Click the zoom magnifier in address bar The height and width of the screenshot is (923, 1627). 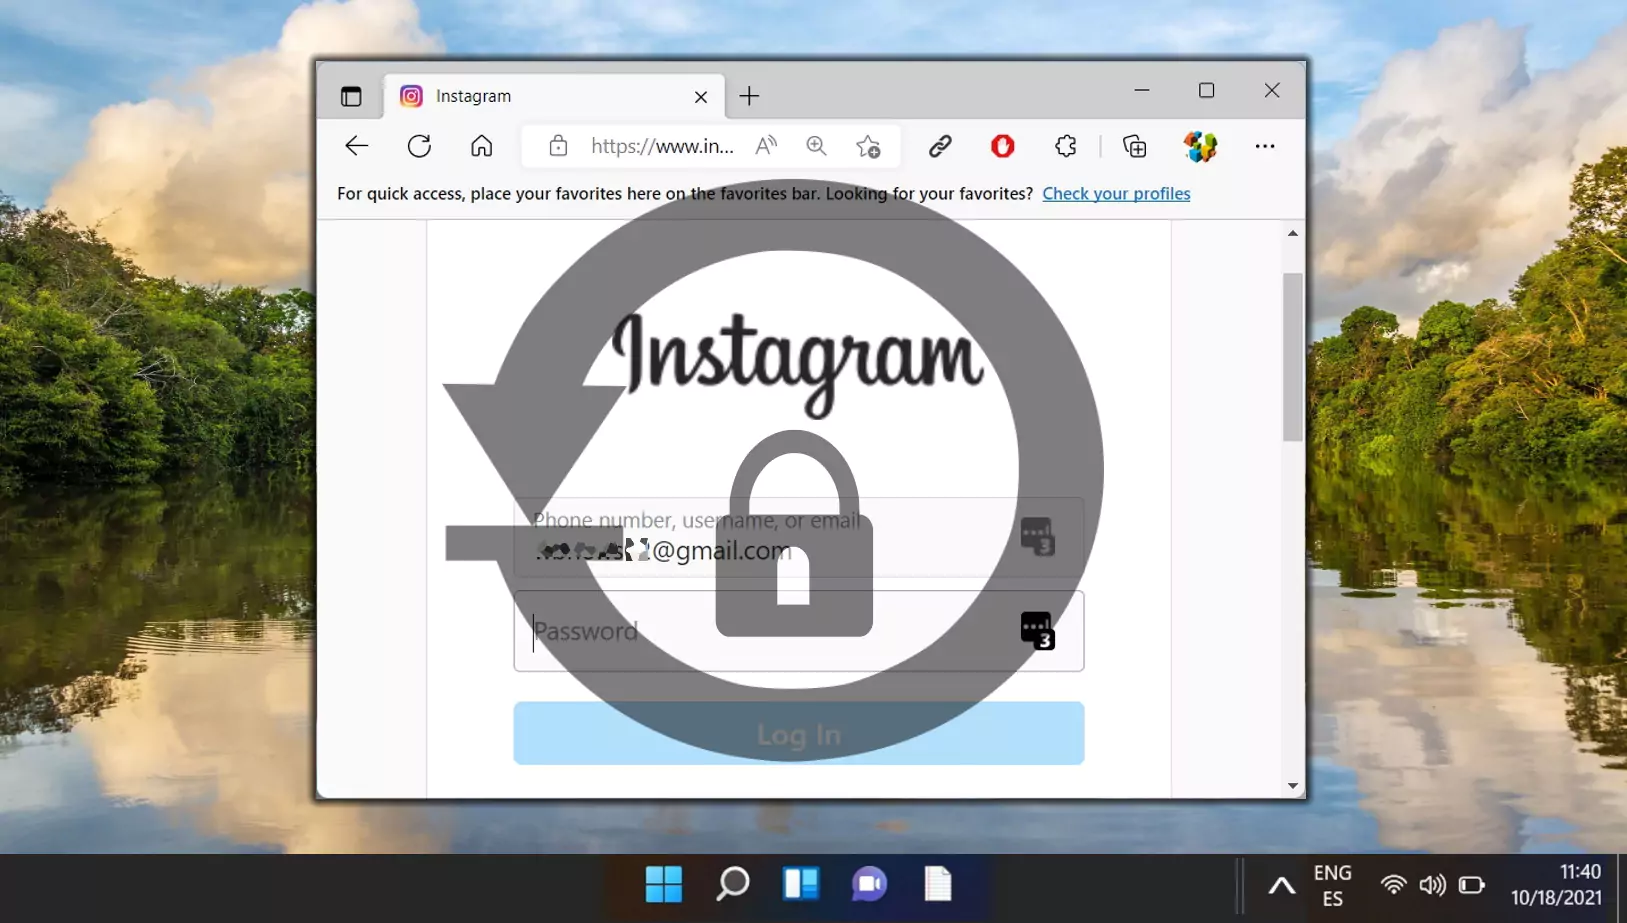pyautogui.click(x=816, y=146)
